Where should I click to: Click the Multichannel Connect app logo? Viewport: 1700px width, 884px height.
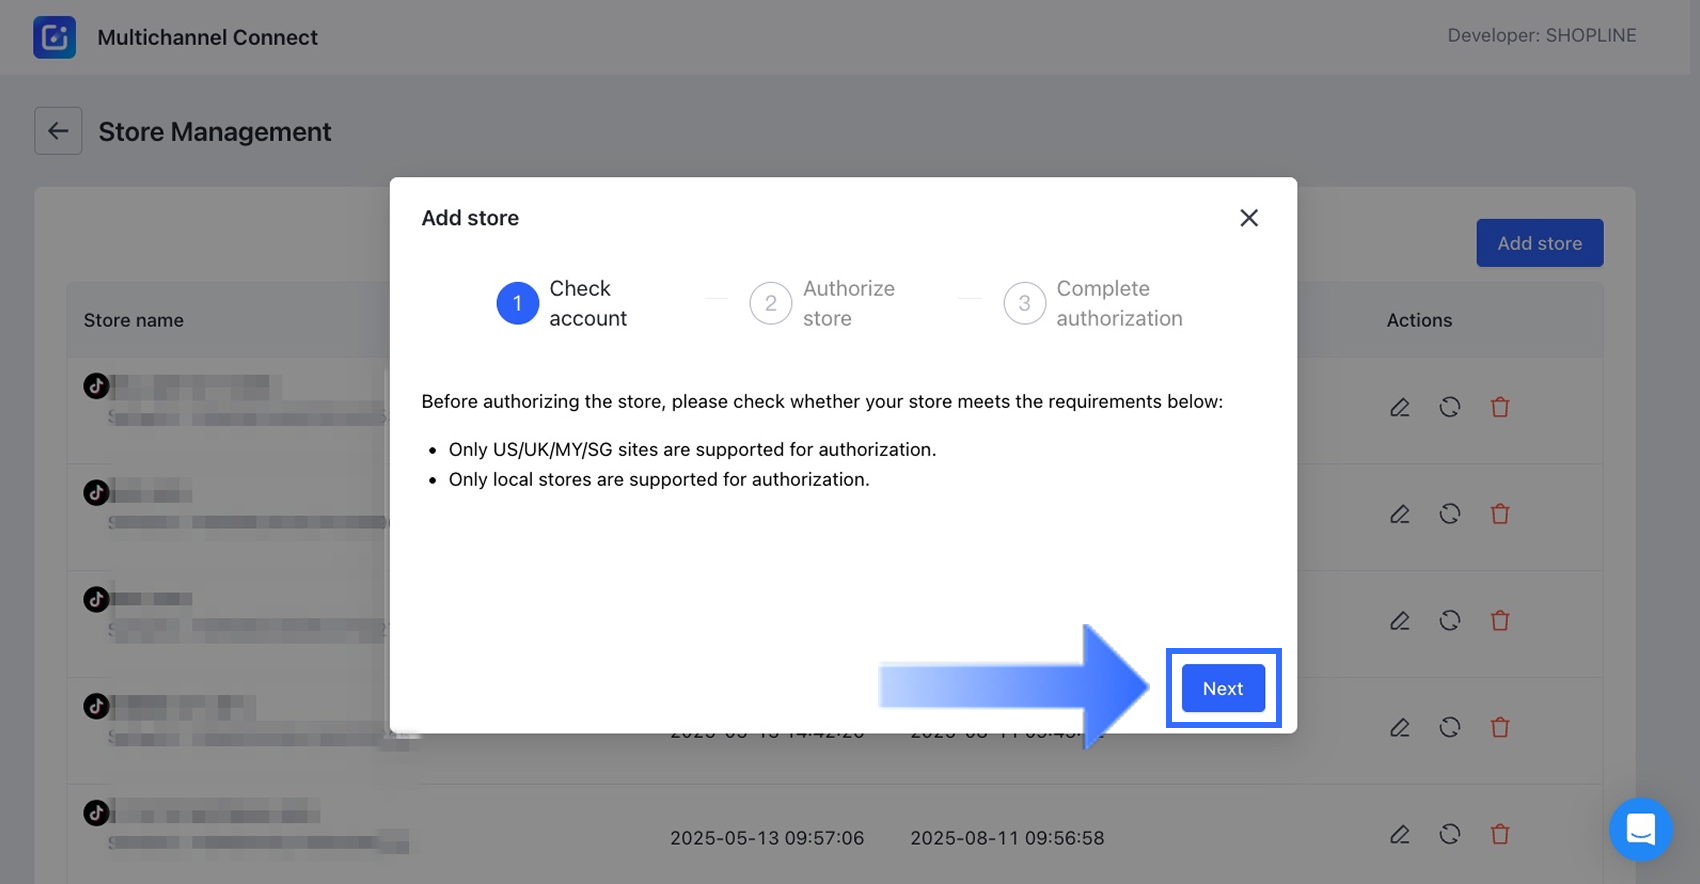[x=54, y=37]
